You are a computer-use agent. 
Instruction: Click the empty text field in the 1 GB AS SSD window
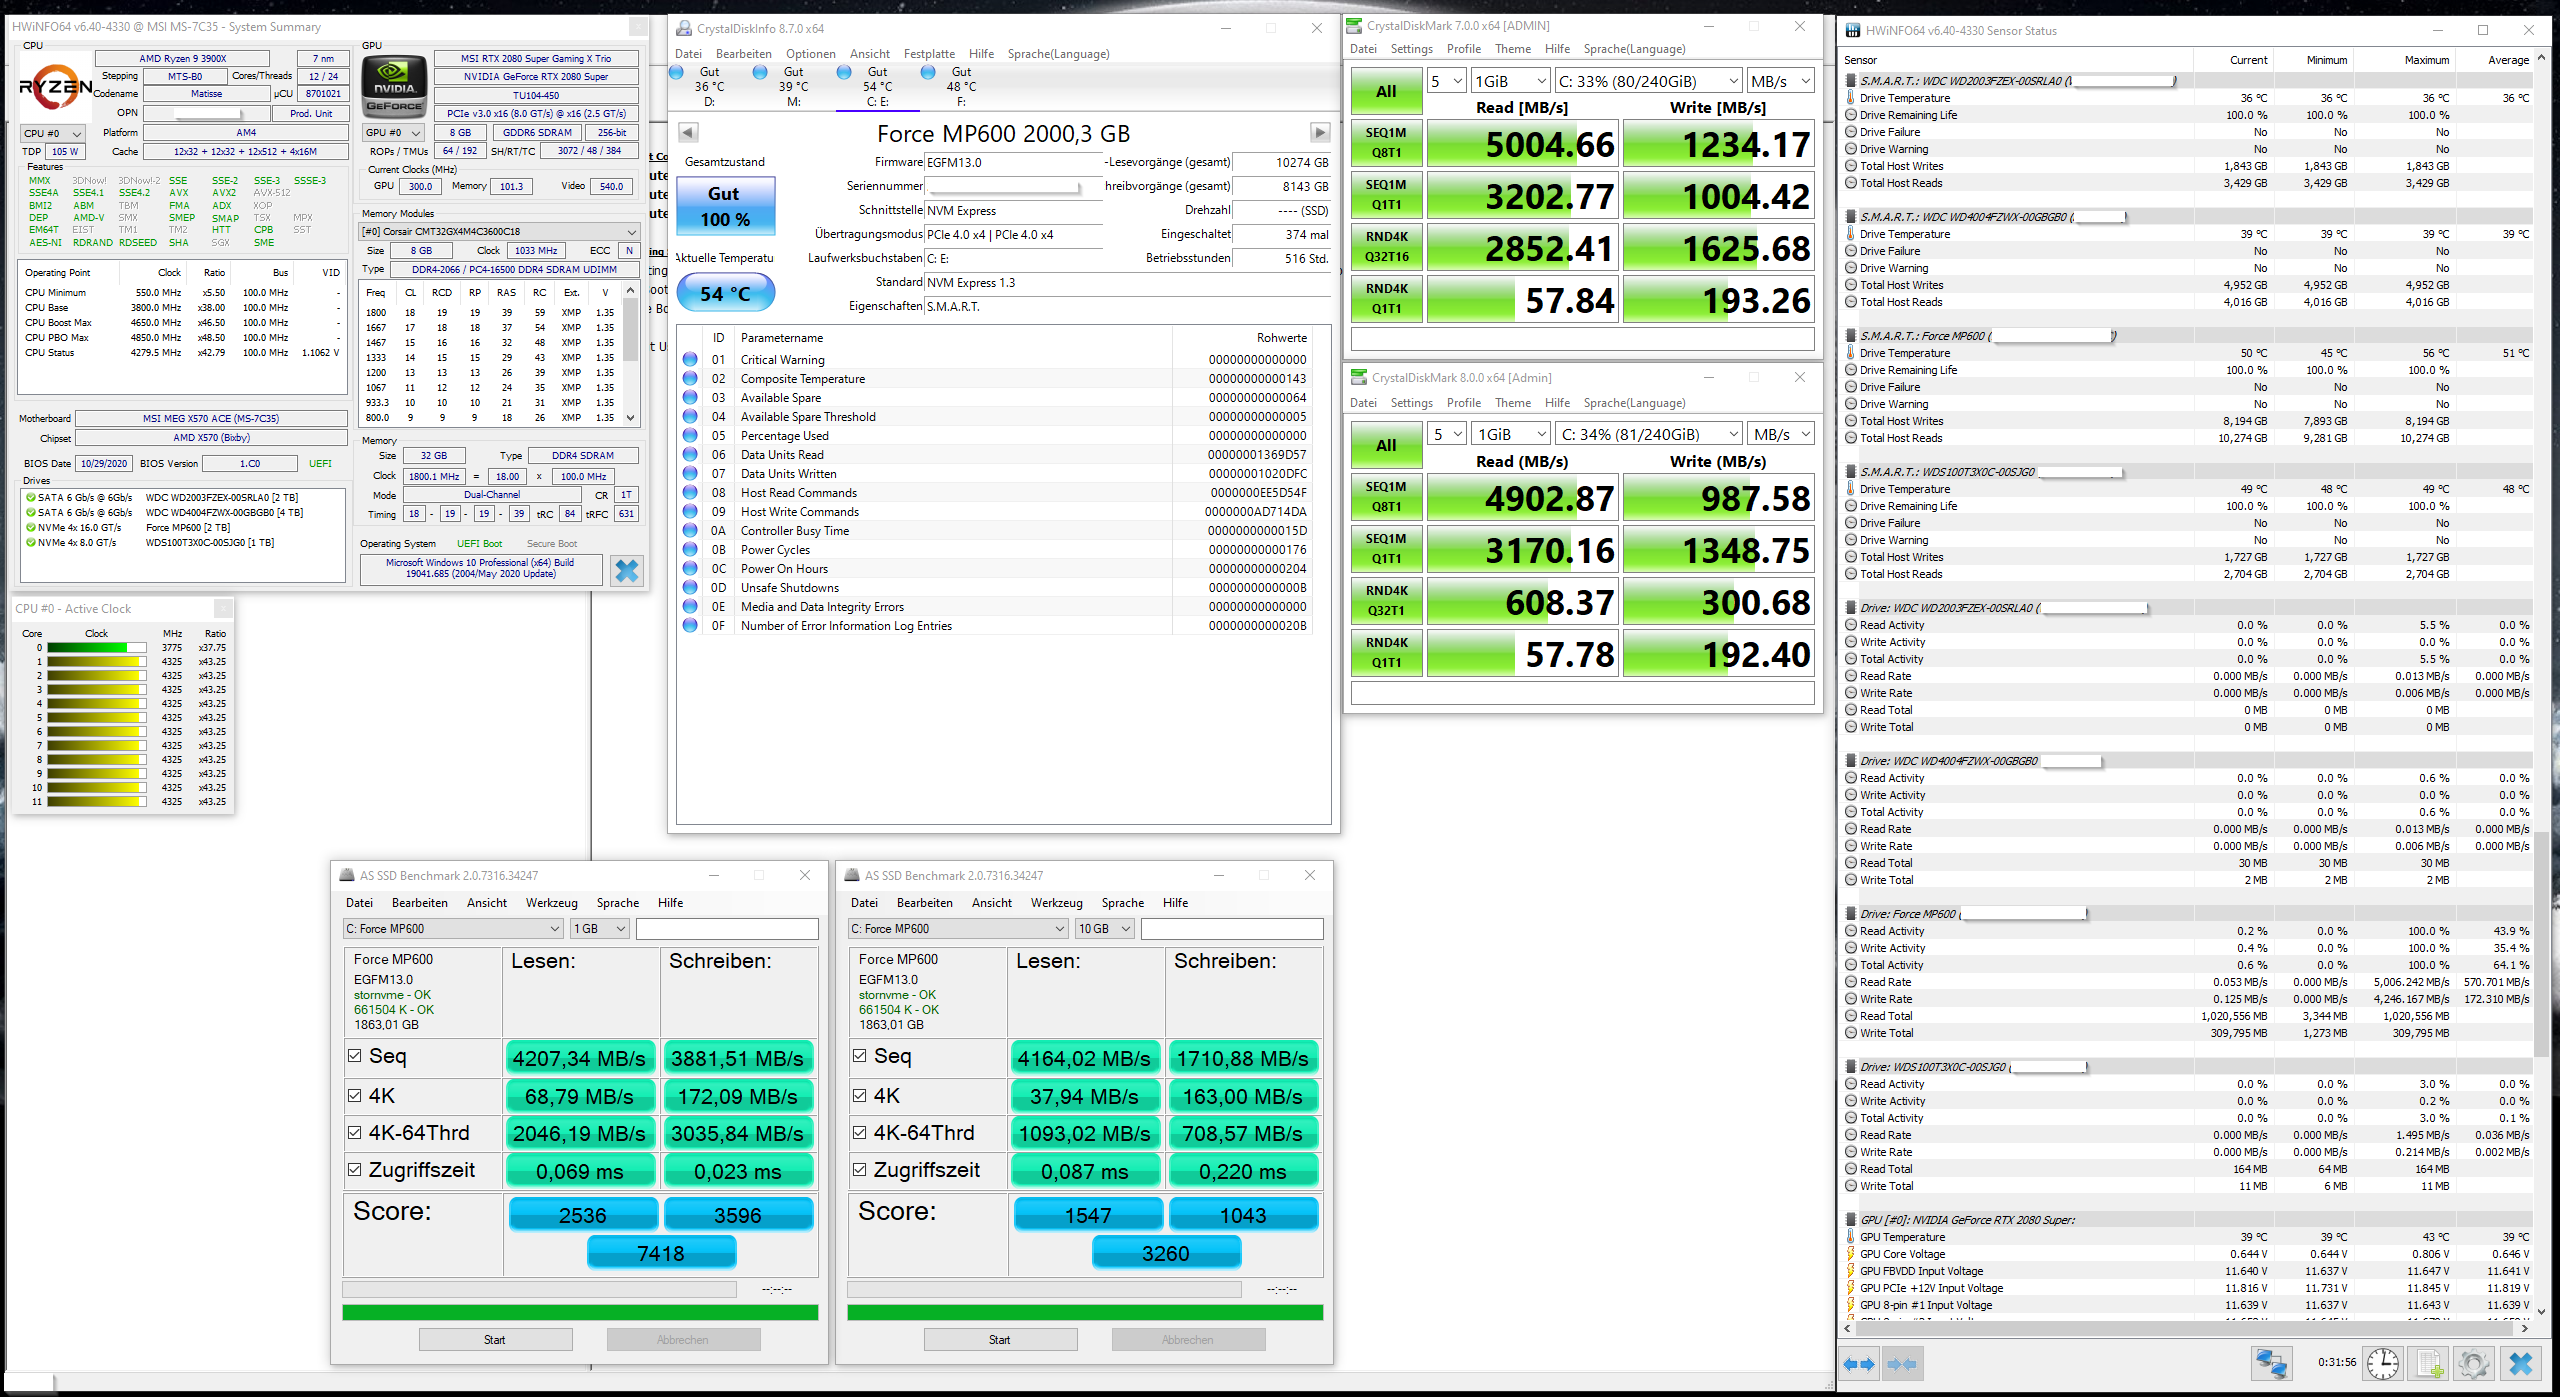pyautogui.click(x=727, y=929)
